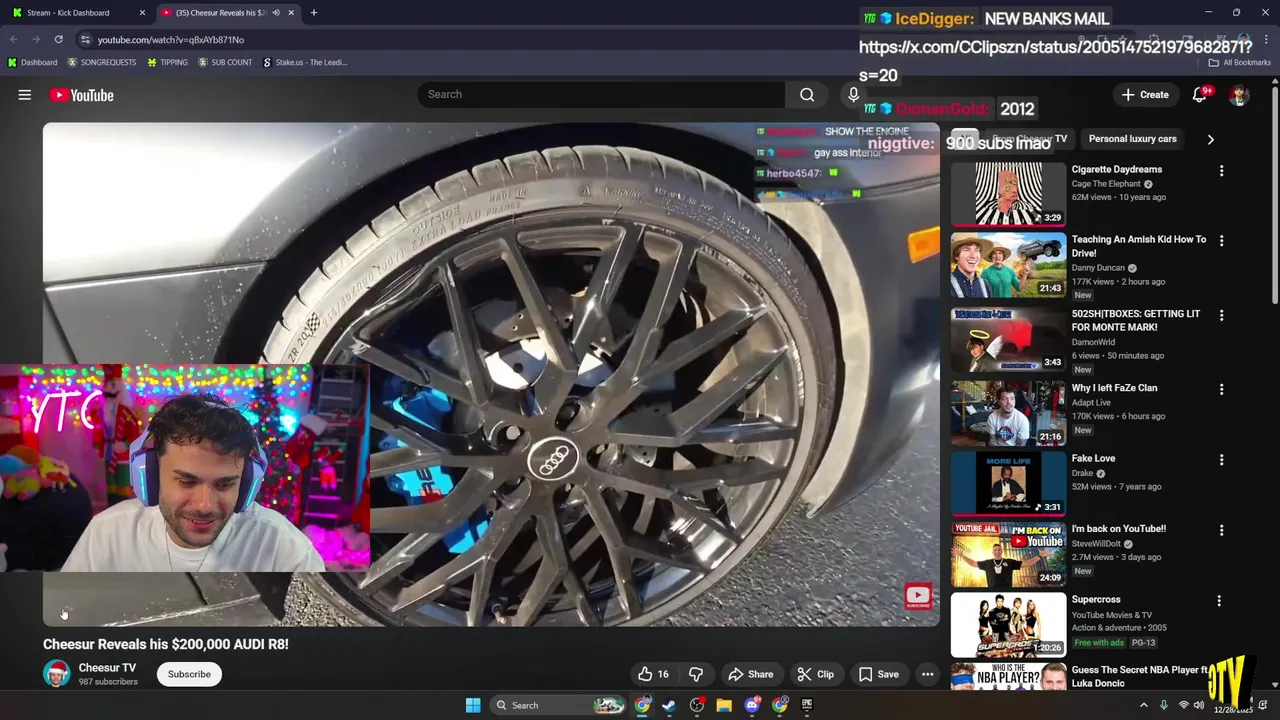Open the Dashboard bookmark
Screen dimensions: 1280x720
(32, 62)
